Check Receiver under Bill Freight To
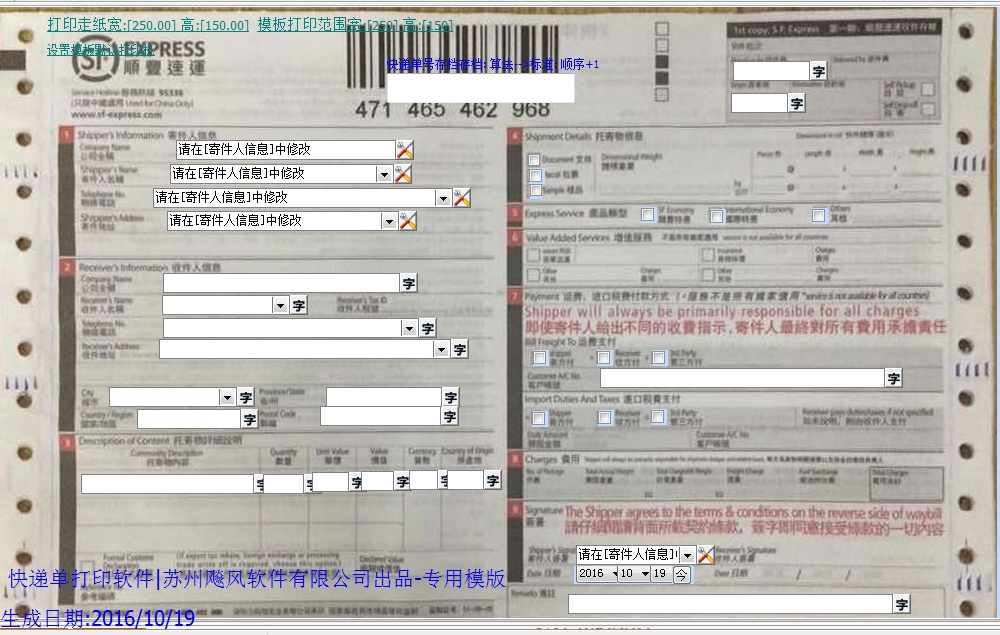 (603, 358)
